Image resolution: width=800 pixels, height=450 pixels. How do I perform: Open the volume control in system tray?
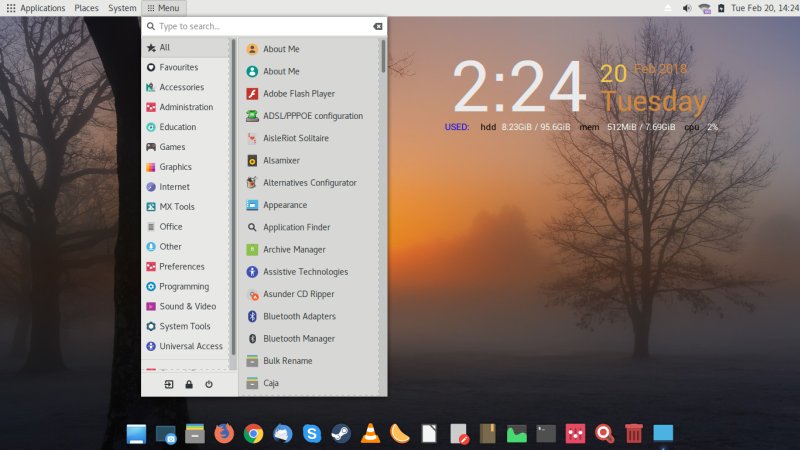tap(687, 8)
